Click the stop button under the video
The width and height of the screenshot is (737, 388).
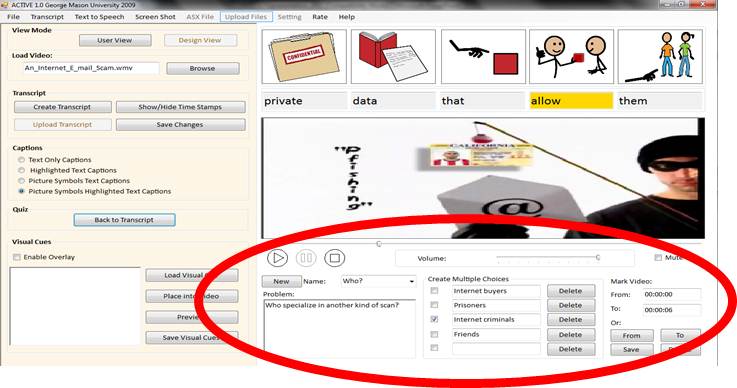(x=335, y=258)
